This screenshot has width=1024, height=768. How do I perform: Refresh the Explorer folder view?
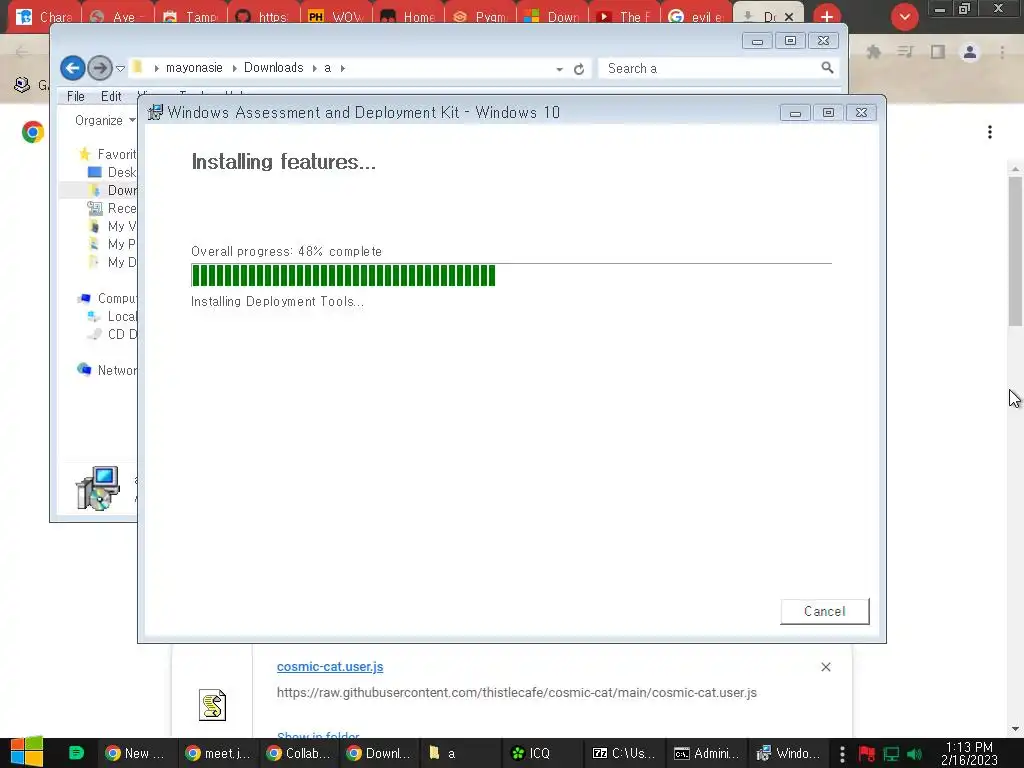click(x=579, y=69)
